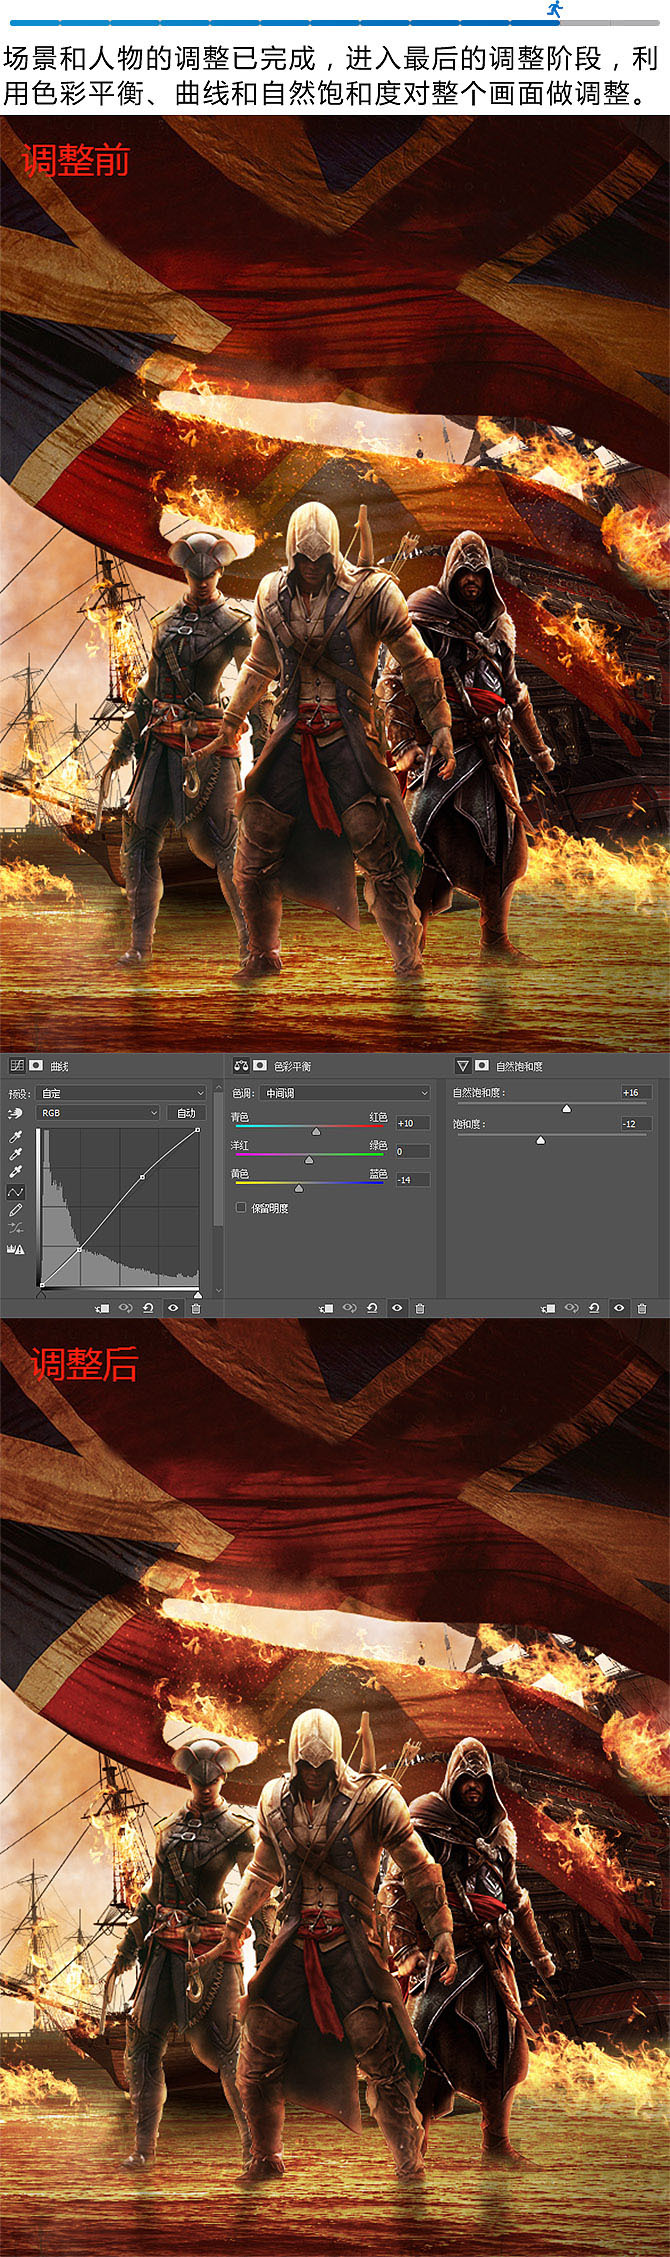The image size is (670, 2257).
Task: Toggle Curves layer visibility eye icon
Action: pyautogui.click(x=173, y=1308)
